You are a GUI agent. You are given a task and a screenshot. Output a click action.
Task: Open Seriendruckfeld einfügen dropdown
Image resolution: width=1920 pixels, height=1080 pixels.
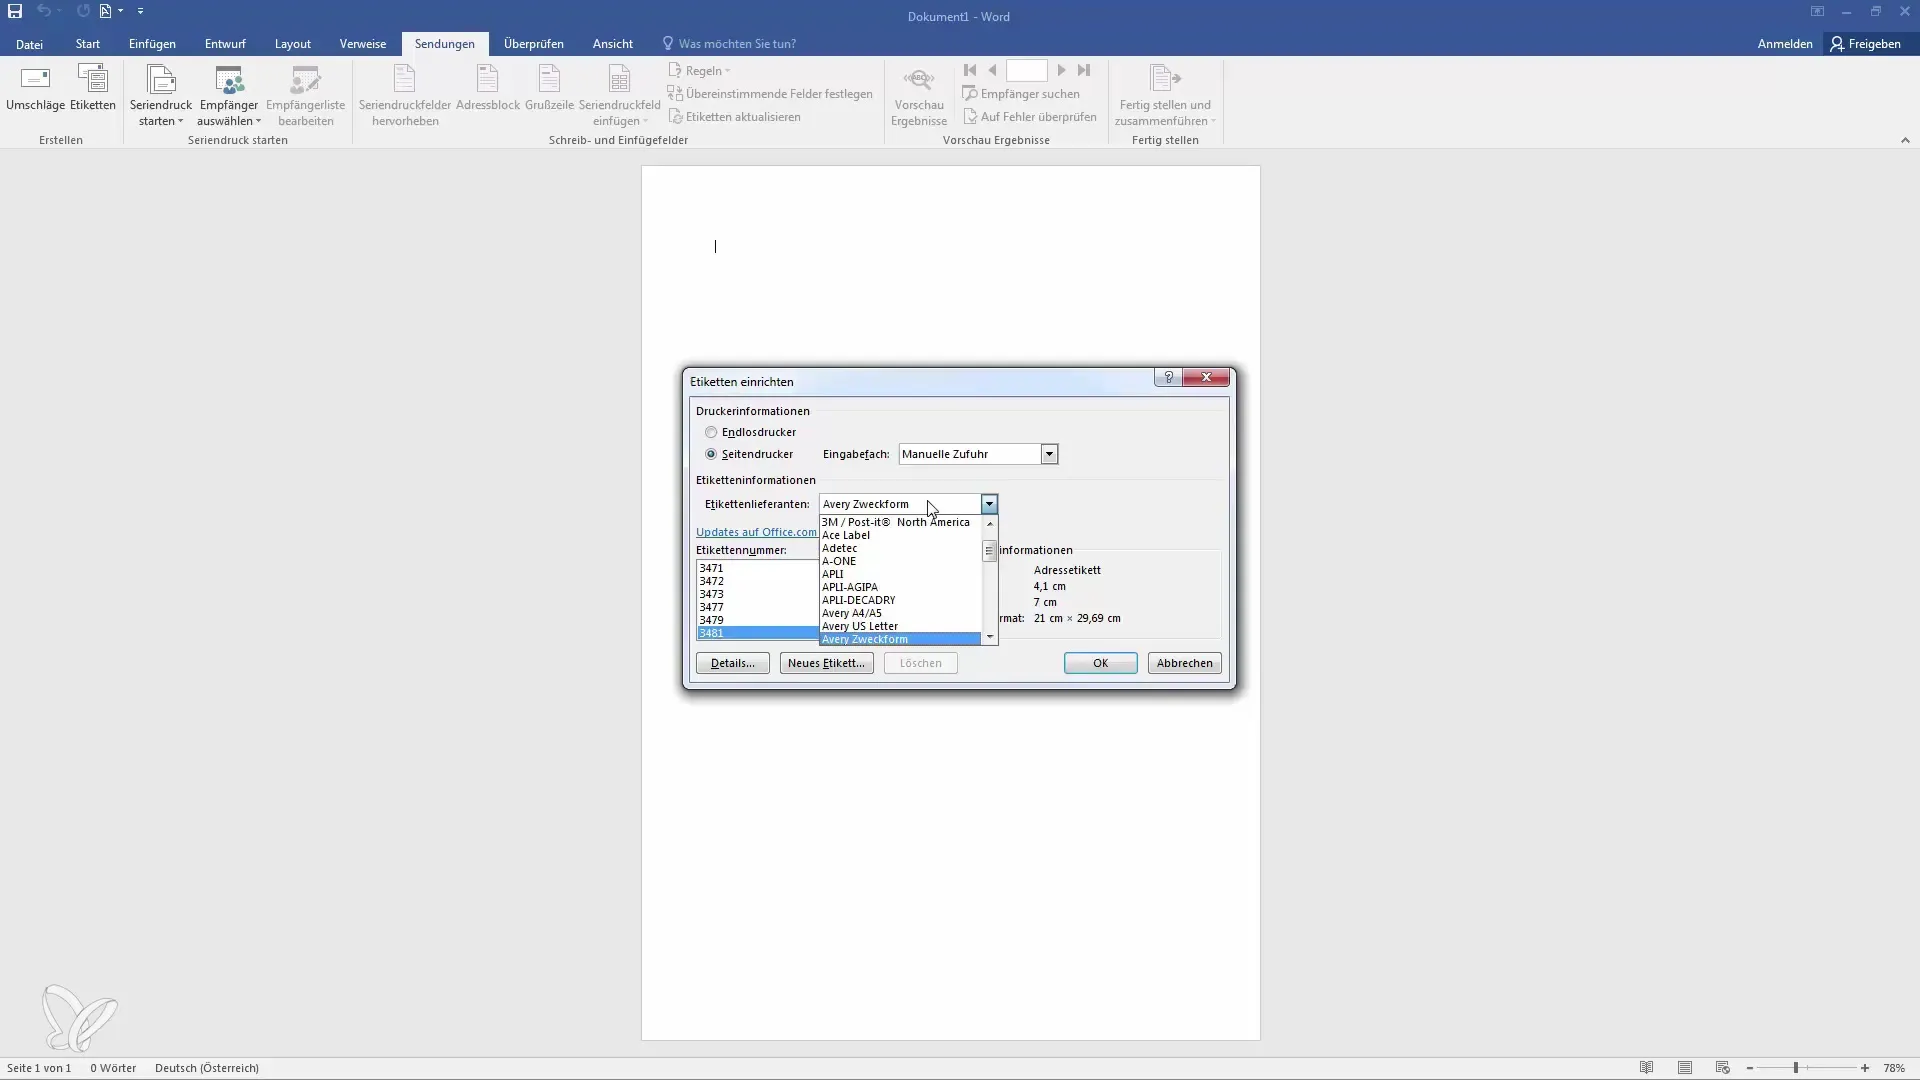pos(619,96)
